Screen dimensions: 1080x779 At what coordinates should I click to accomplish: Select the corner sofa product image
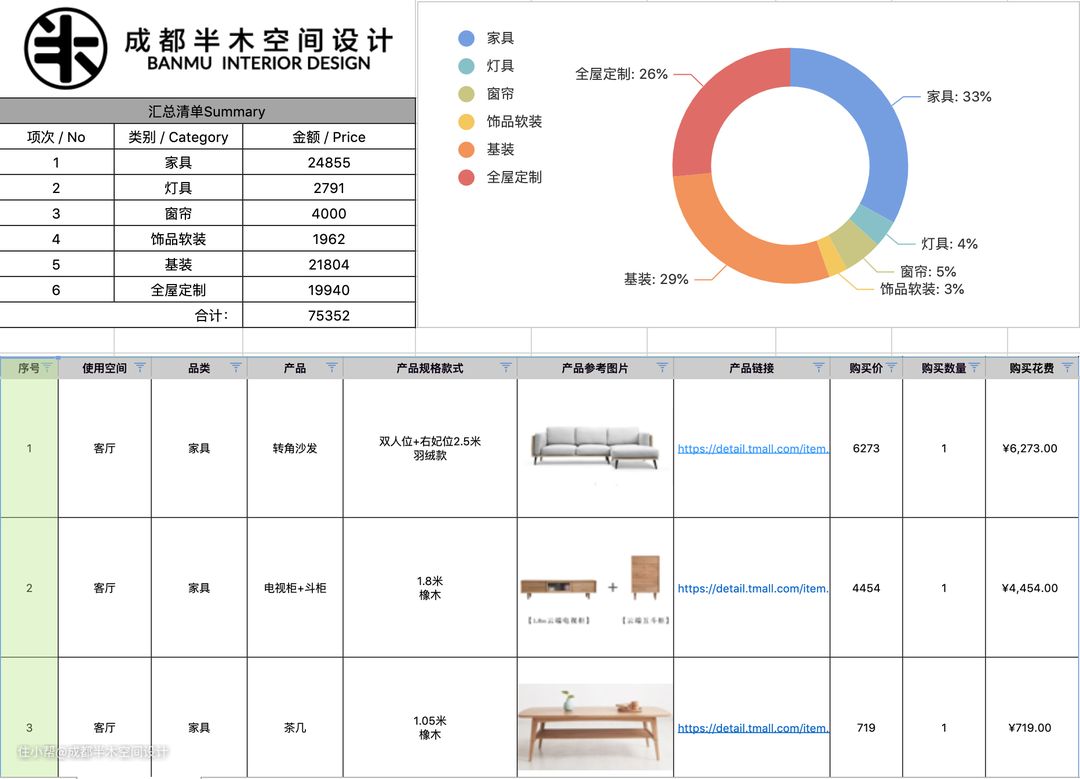coord(595,448)
